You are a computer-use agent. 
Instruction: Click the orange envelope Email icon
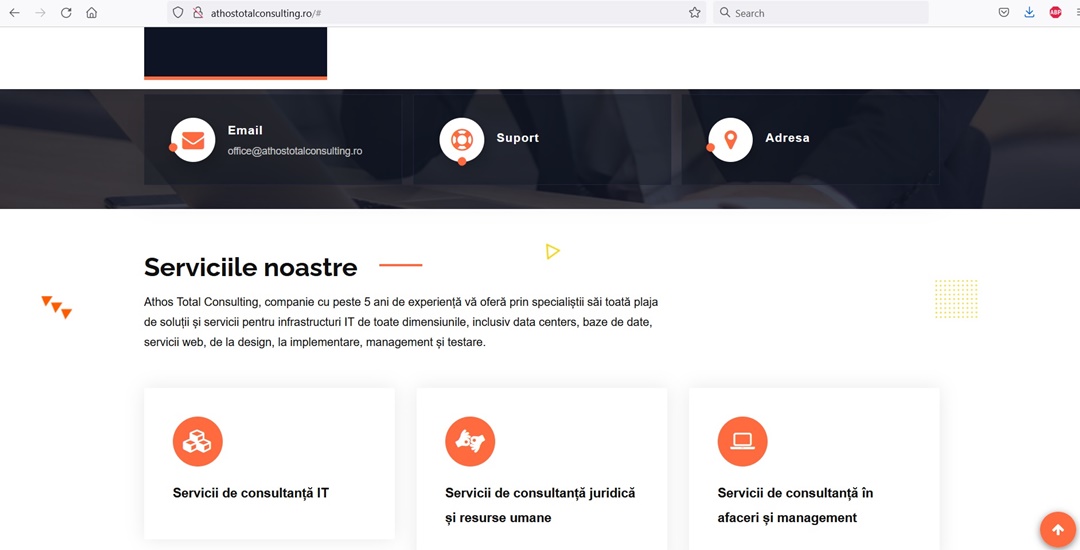tap(193, 140)
